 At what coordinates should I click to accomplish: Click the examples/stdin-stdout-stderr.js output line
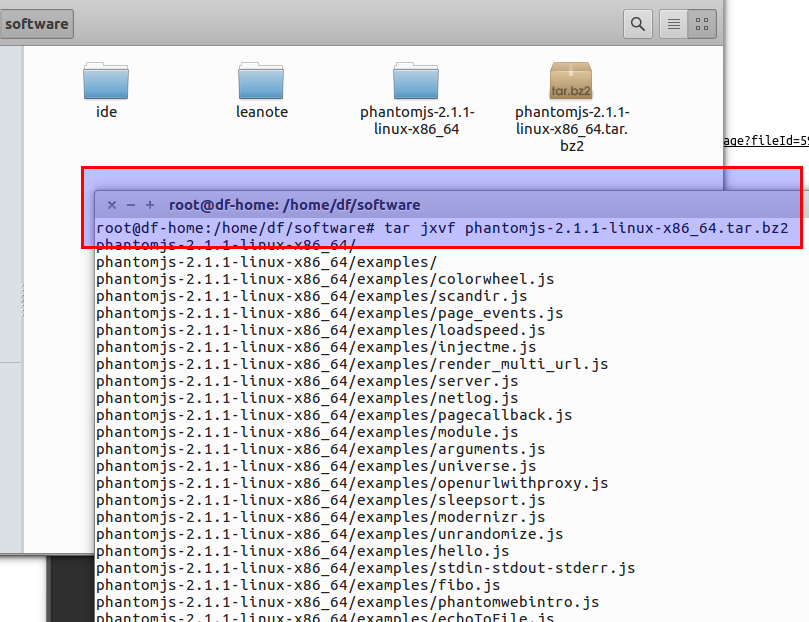[365, 568]
